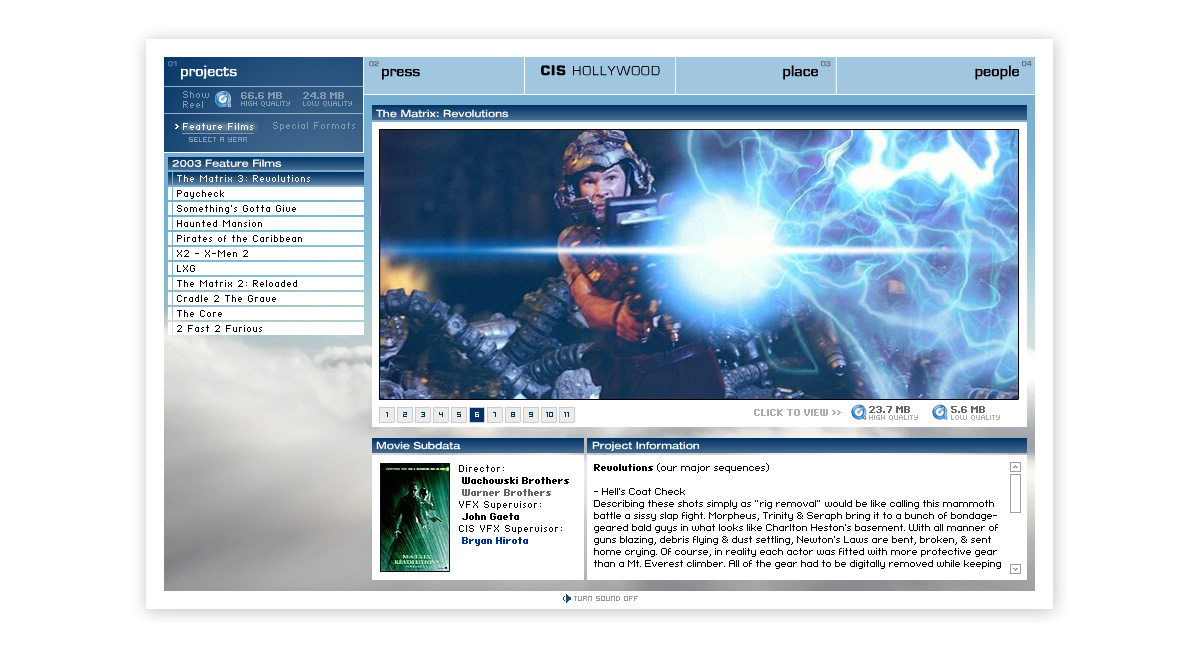The image size is (1200, 650).
Task: Click Select a Year under Feature Films
Action: pos(217,140)
